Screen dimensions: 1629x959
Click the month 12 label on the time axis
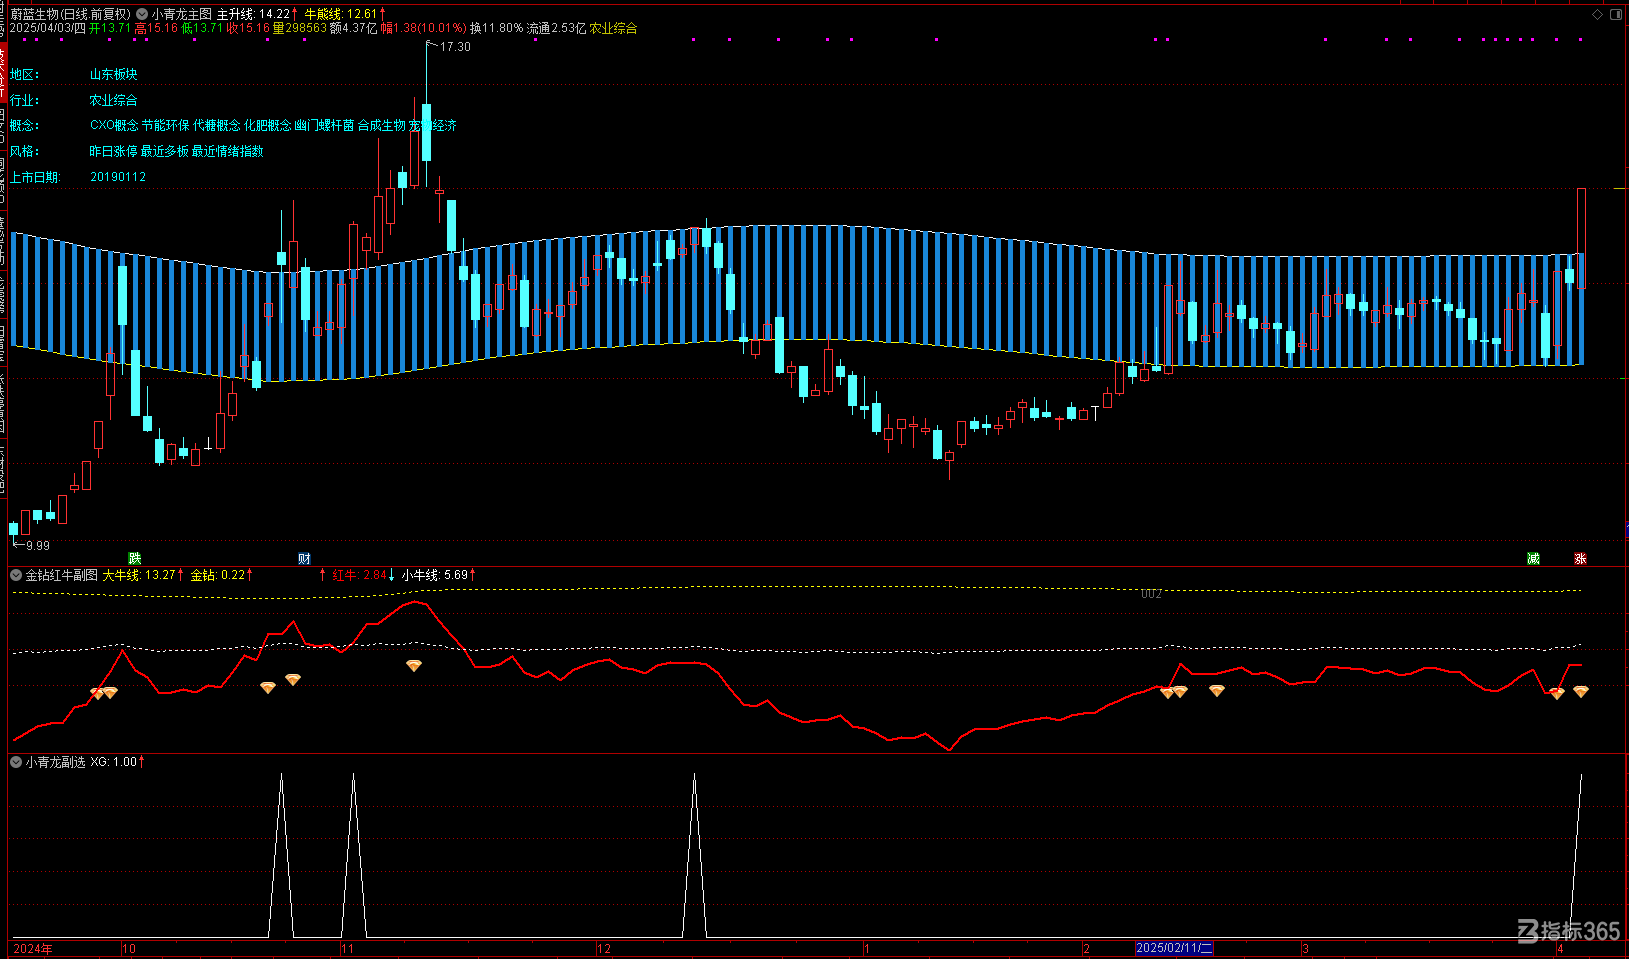pos(604,948)
